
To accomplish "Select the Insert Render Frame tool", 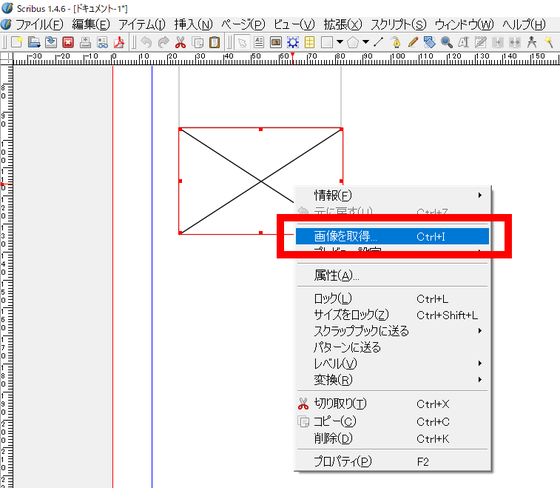I will [293, 43].
